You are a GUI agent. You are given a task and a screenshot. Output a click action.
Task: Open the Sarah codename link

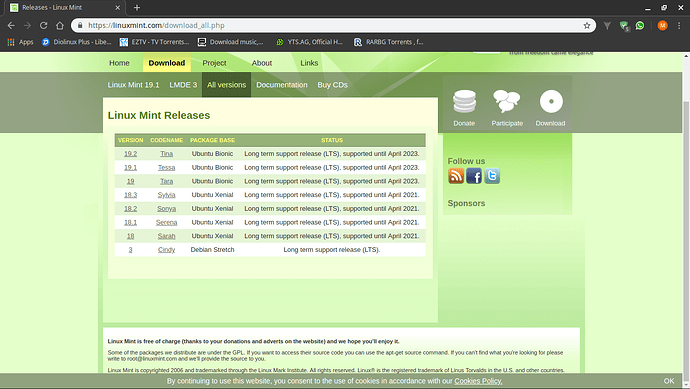coord(166,236)
